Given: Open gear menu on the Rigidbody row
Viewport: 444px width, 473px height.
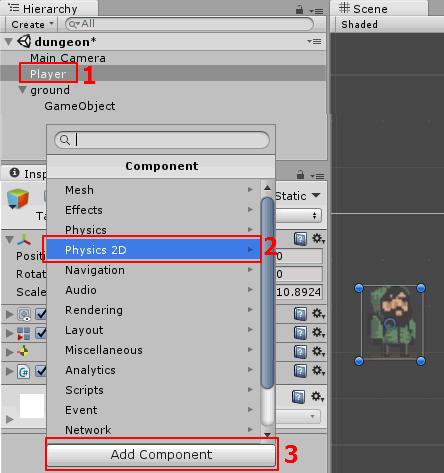Looking at the screenshot, I should (x=318, y=352).
